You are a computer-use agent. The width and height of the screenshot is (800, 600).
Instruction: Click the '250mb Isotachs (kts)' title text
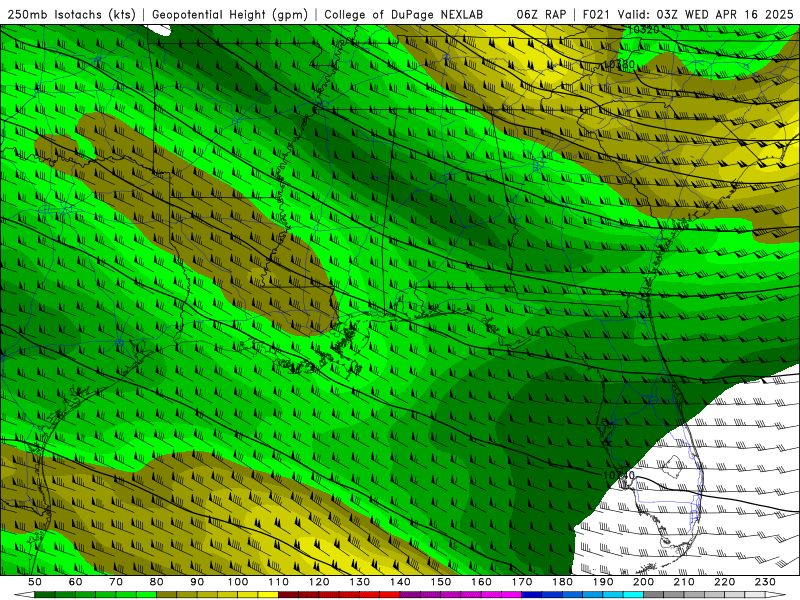point(71,14)
